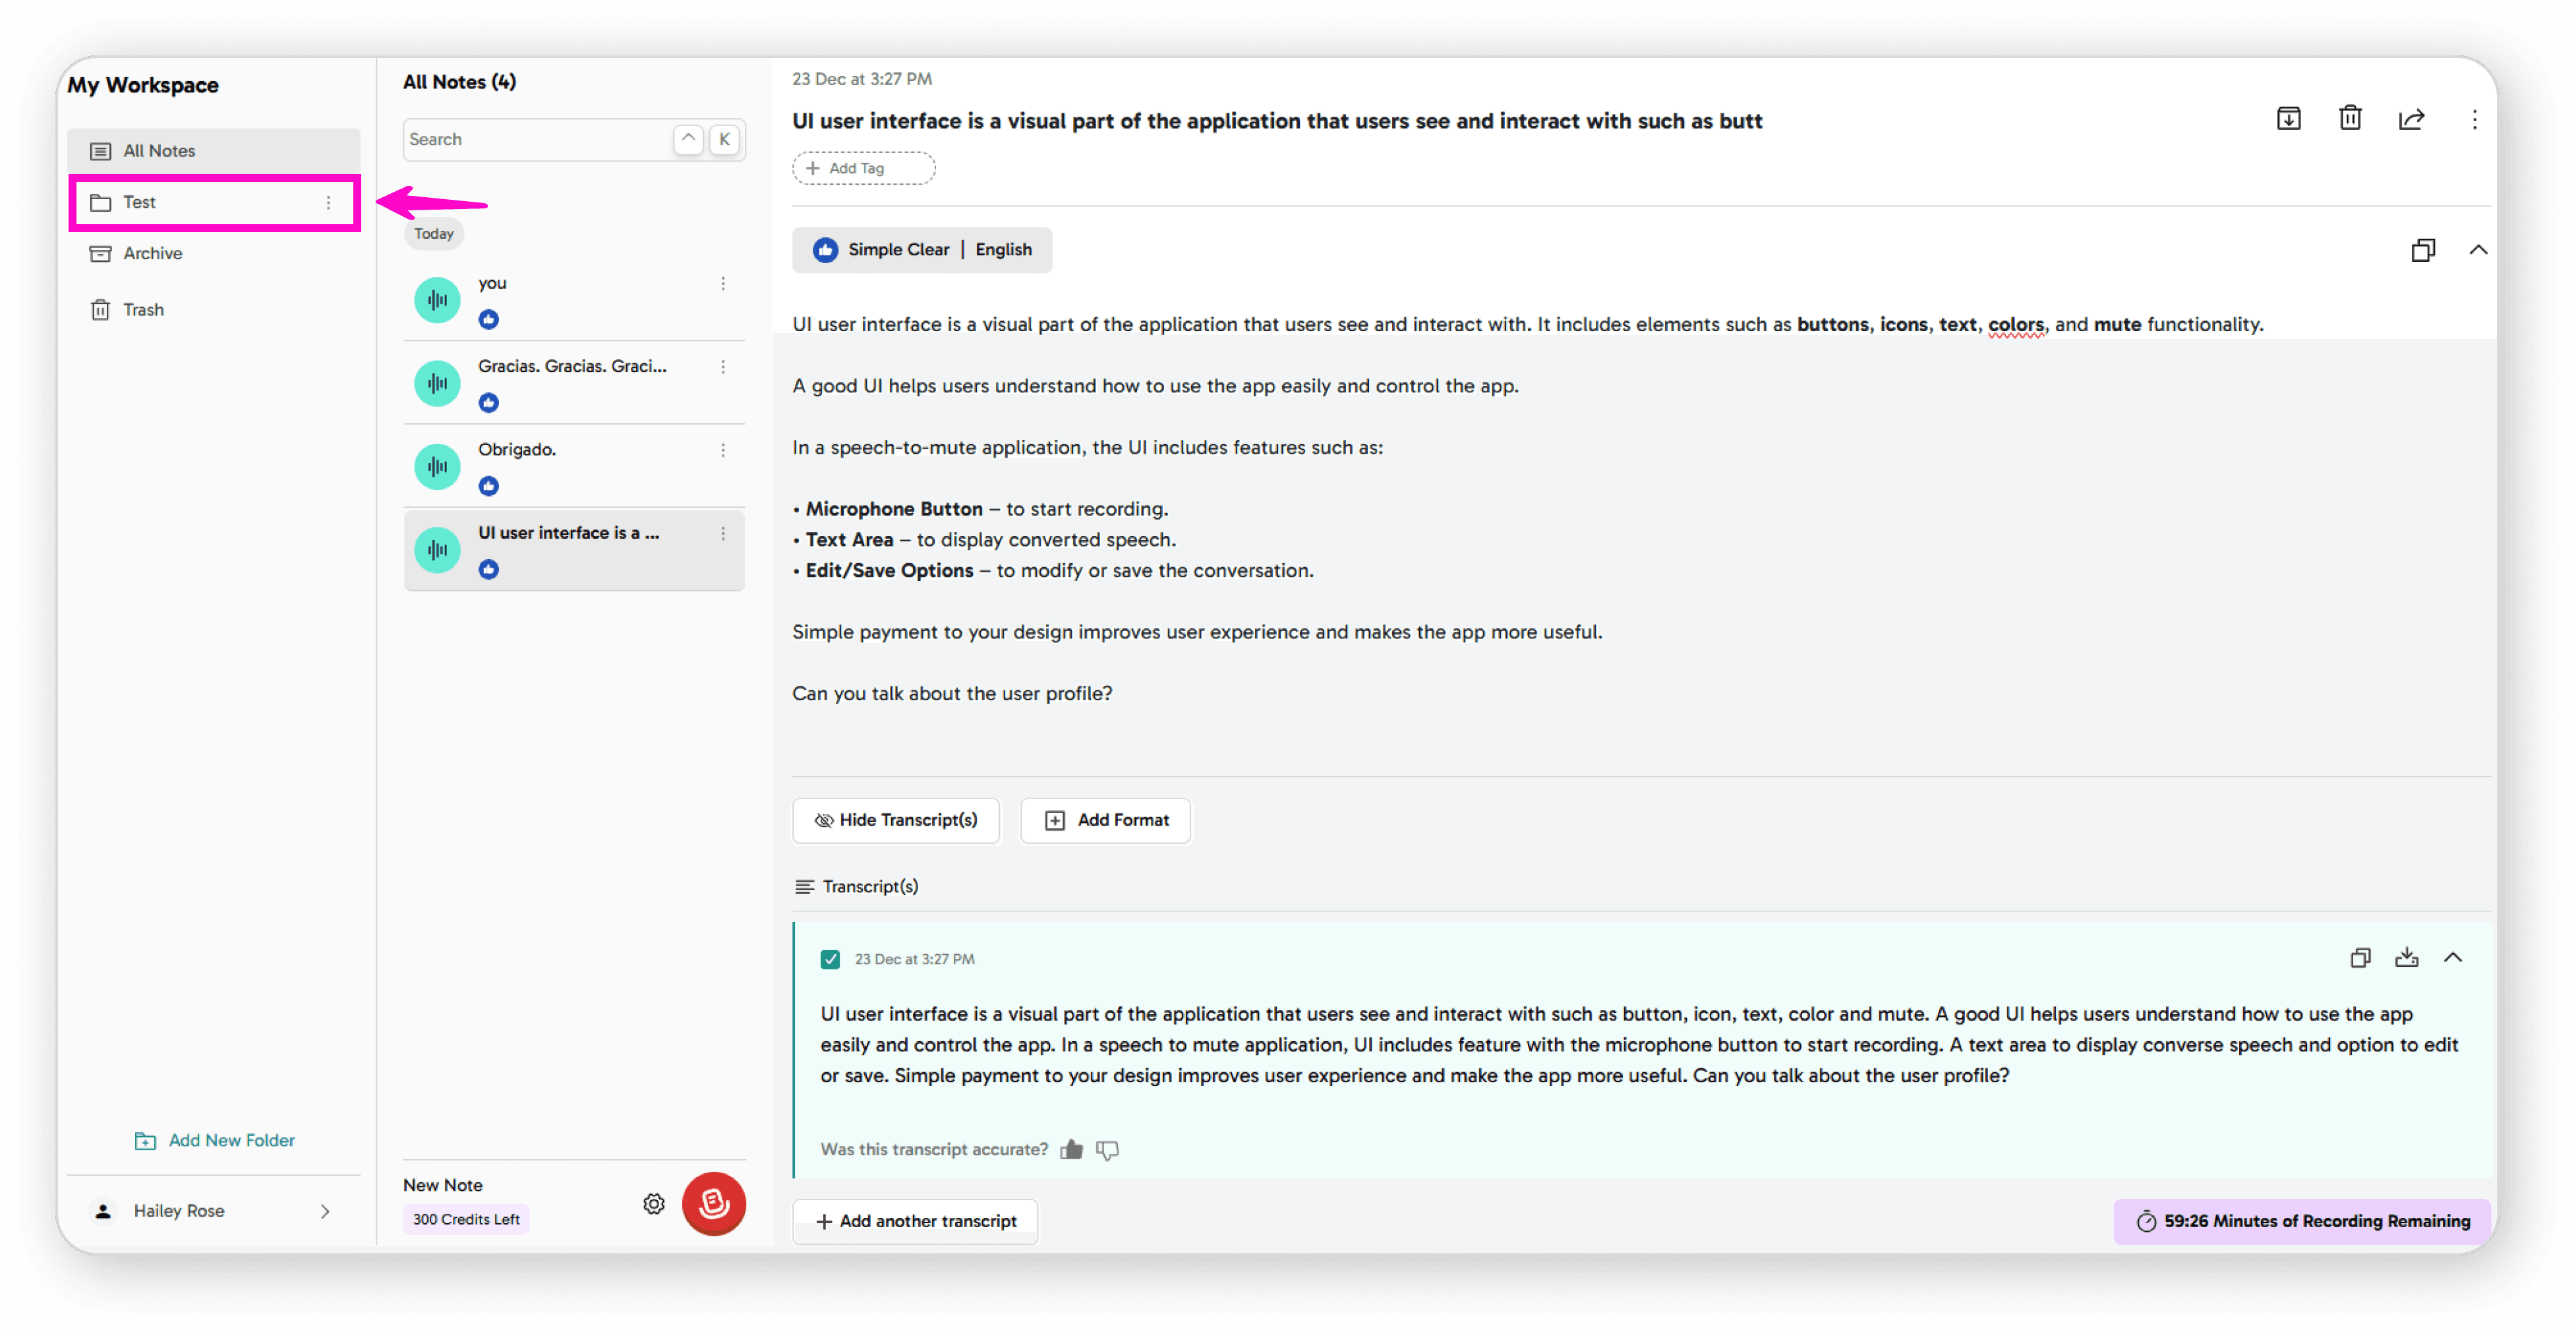The width and height of the screenshot is (2576, 1332).
Task: Click Add another transcript button
Action: (x=915, y=1221)
